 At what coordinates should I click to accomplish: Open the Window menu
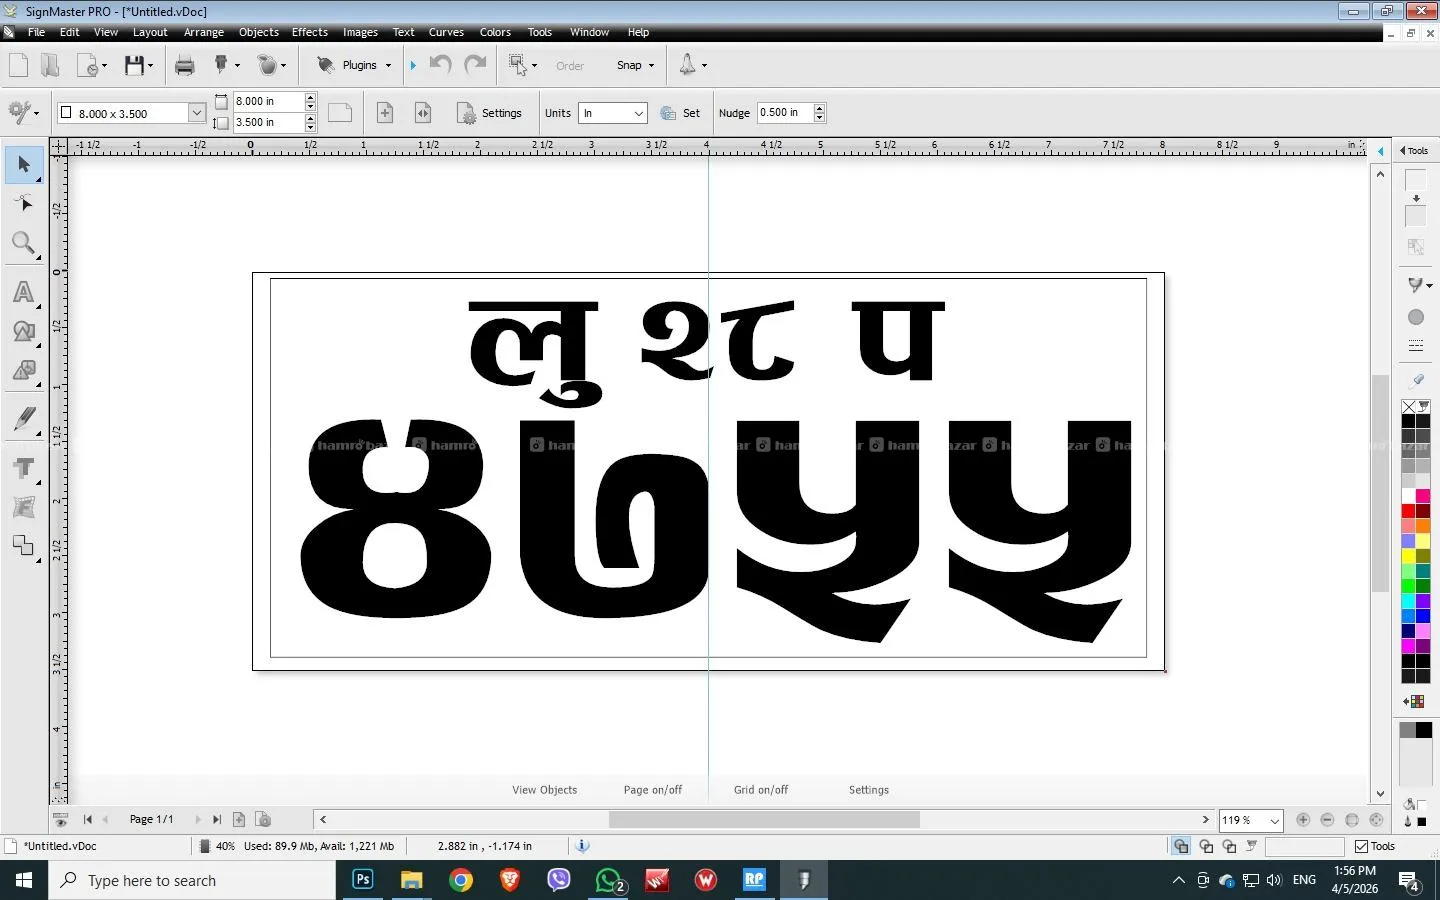pos(590,32)
